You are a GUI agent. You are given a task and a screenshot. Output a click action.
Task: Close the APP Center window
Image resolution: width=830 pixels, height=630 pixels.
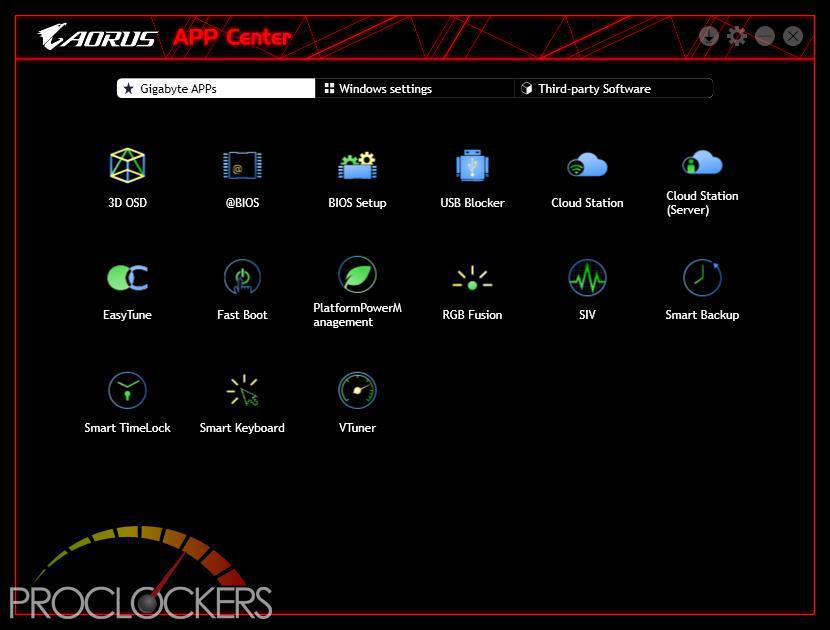pyautogui.click(x=793, y=36)
